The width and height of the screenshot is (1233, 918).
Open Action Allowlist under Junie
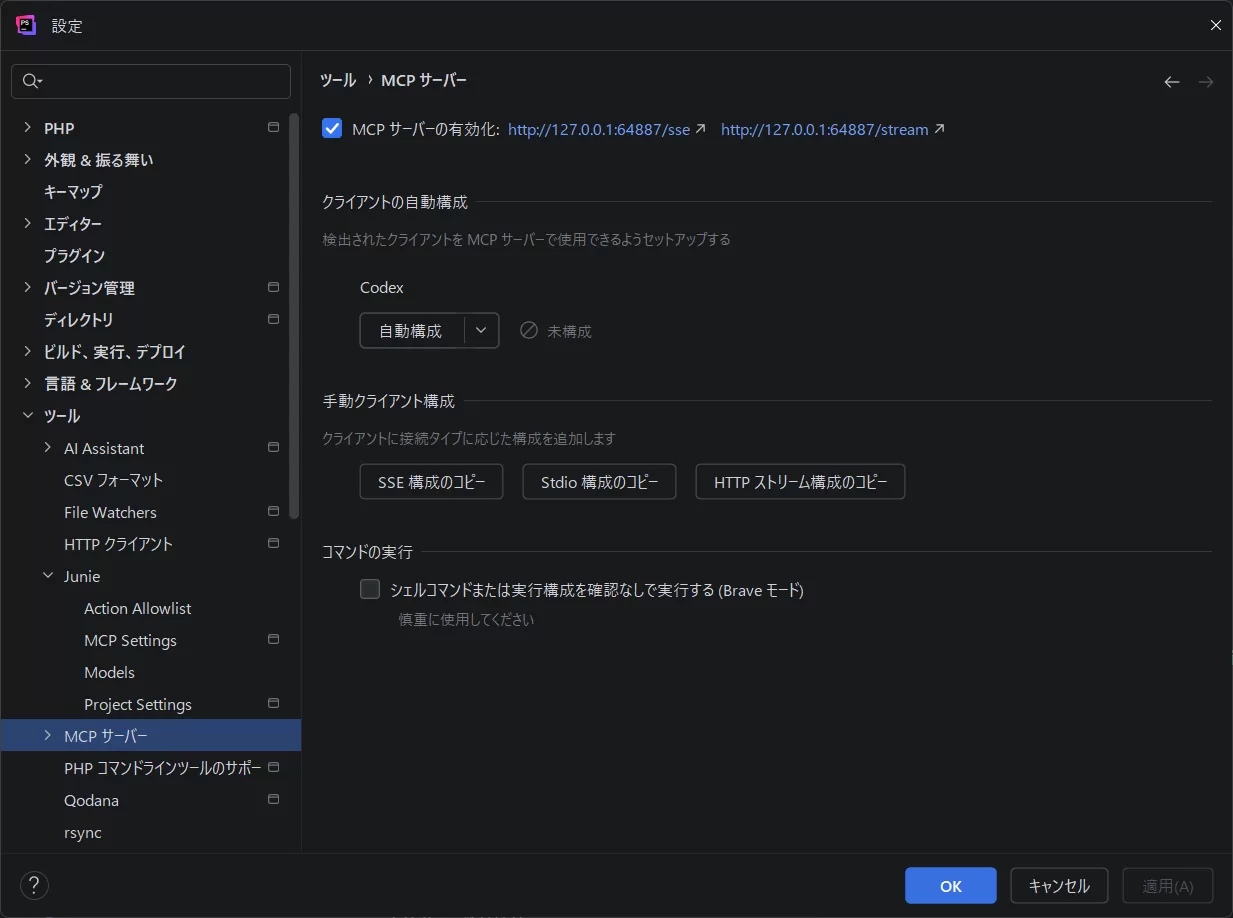(x=137, y=608)
